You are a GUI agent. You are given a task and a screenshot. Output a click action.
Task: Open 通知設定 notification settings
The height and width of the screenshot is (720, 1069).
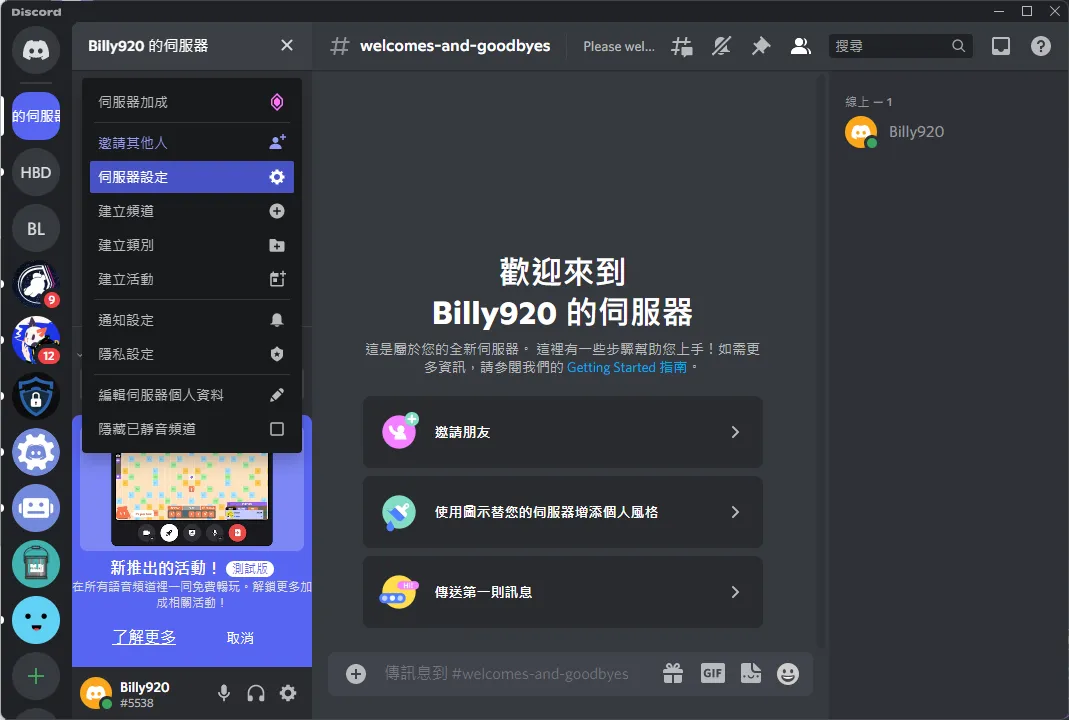click(x=192, y=320)
